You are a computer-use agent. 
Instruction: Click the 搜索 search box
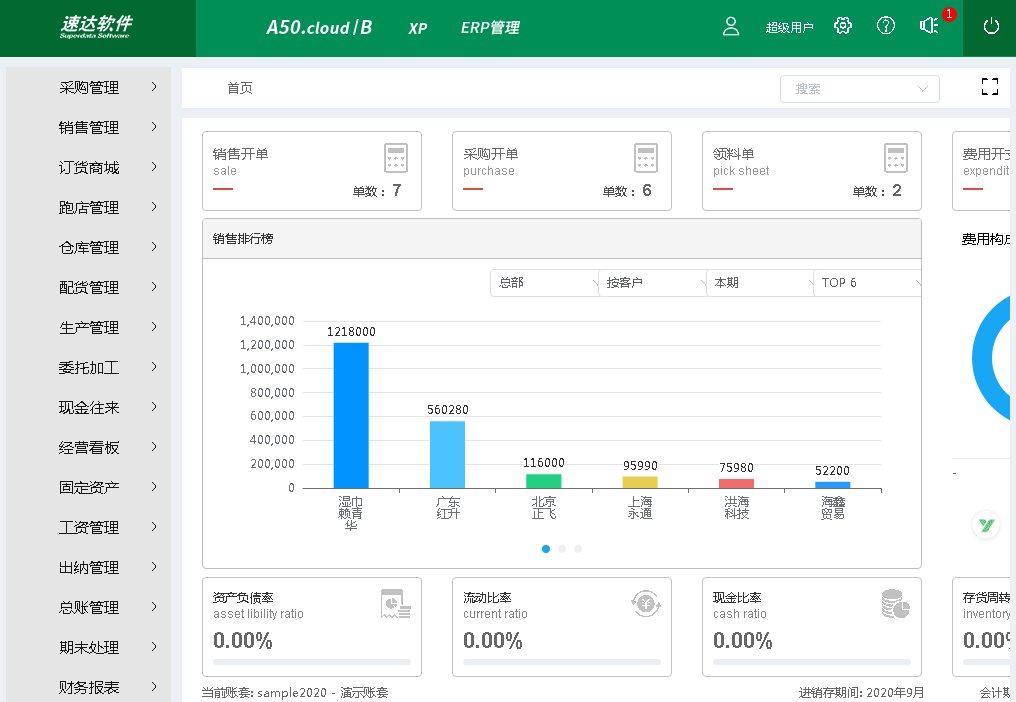coord(859,89)
